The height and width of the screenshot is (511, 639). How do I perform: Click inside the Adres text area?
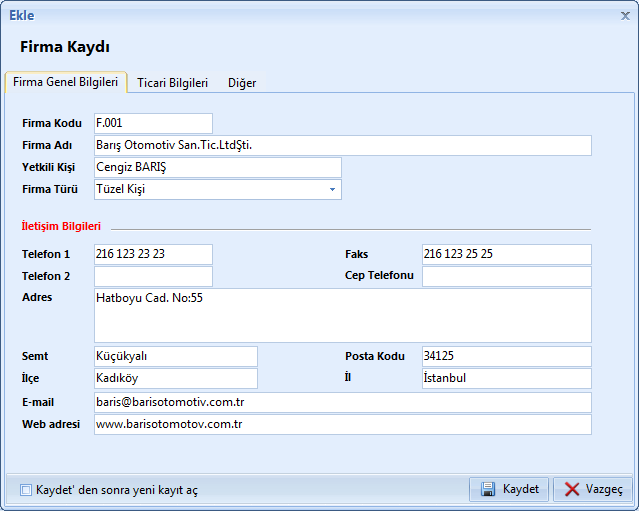pyautogui.click(x=342, y=316)
